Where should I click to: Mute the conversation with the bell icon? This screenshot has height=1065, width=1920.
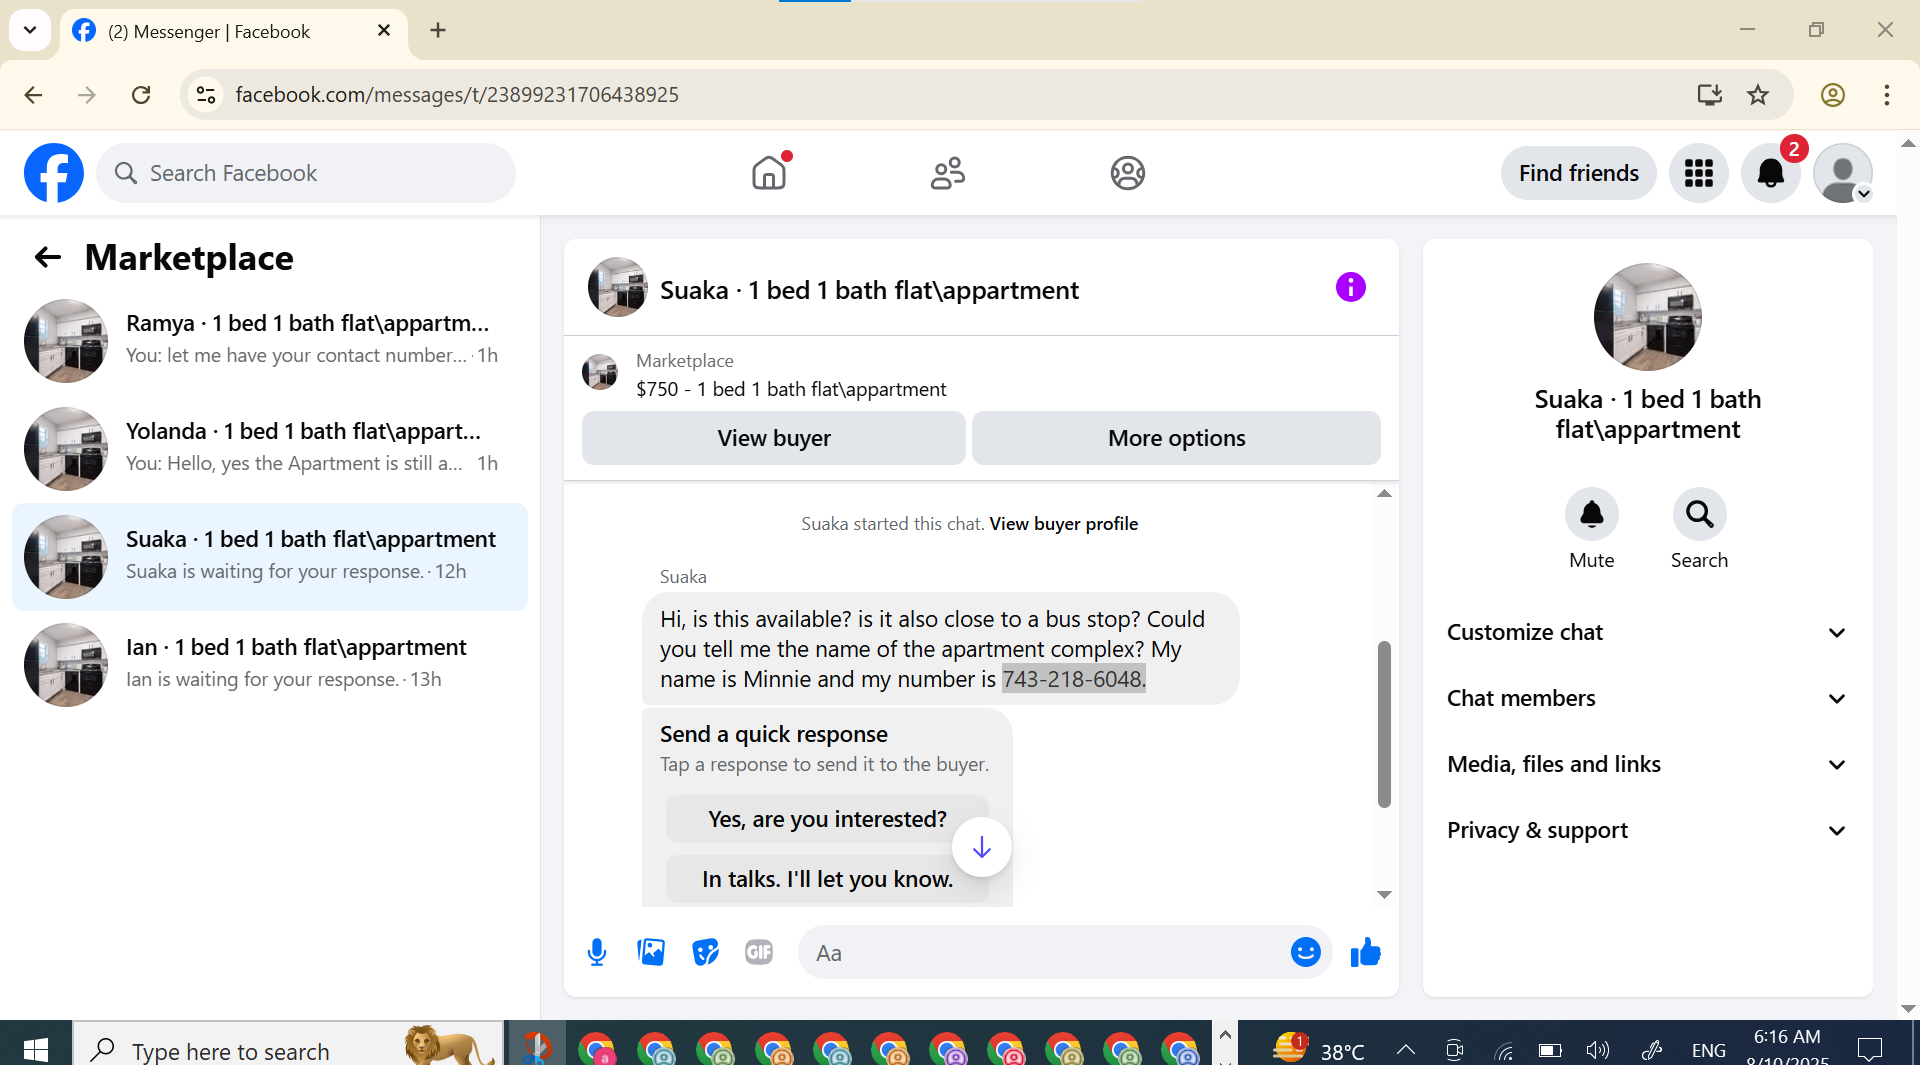pos(1591,514)
